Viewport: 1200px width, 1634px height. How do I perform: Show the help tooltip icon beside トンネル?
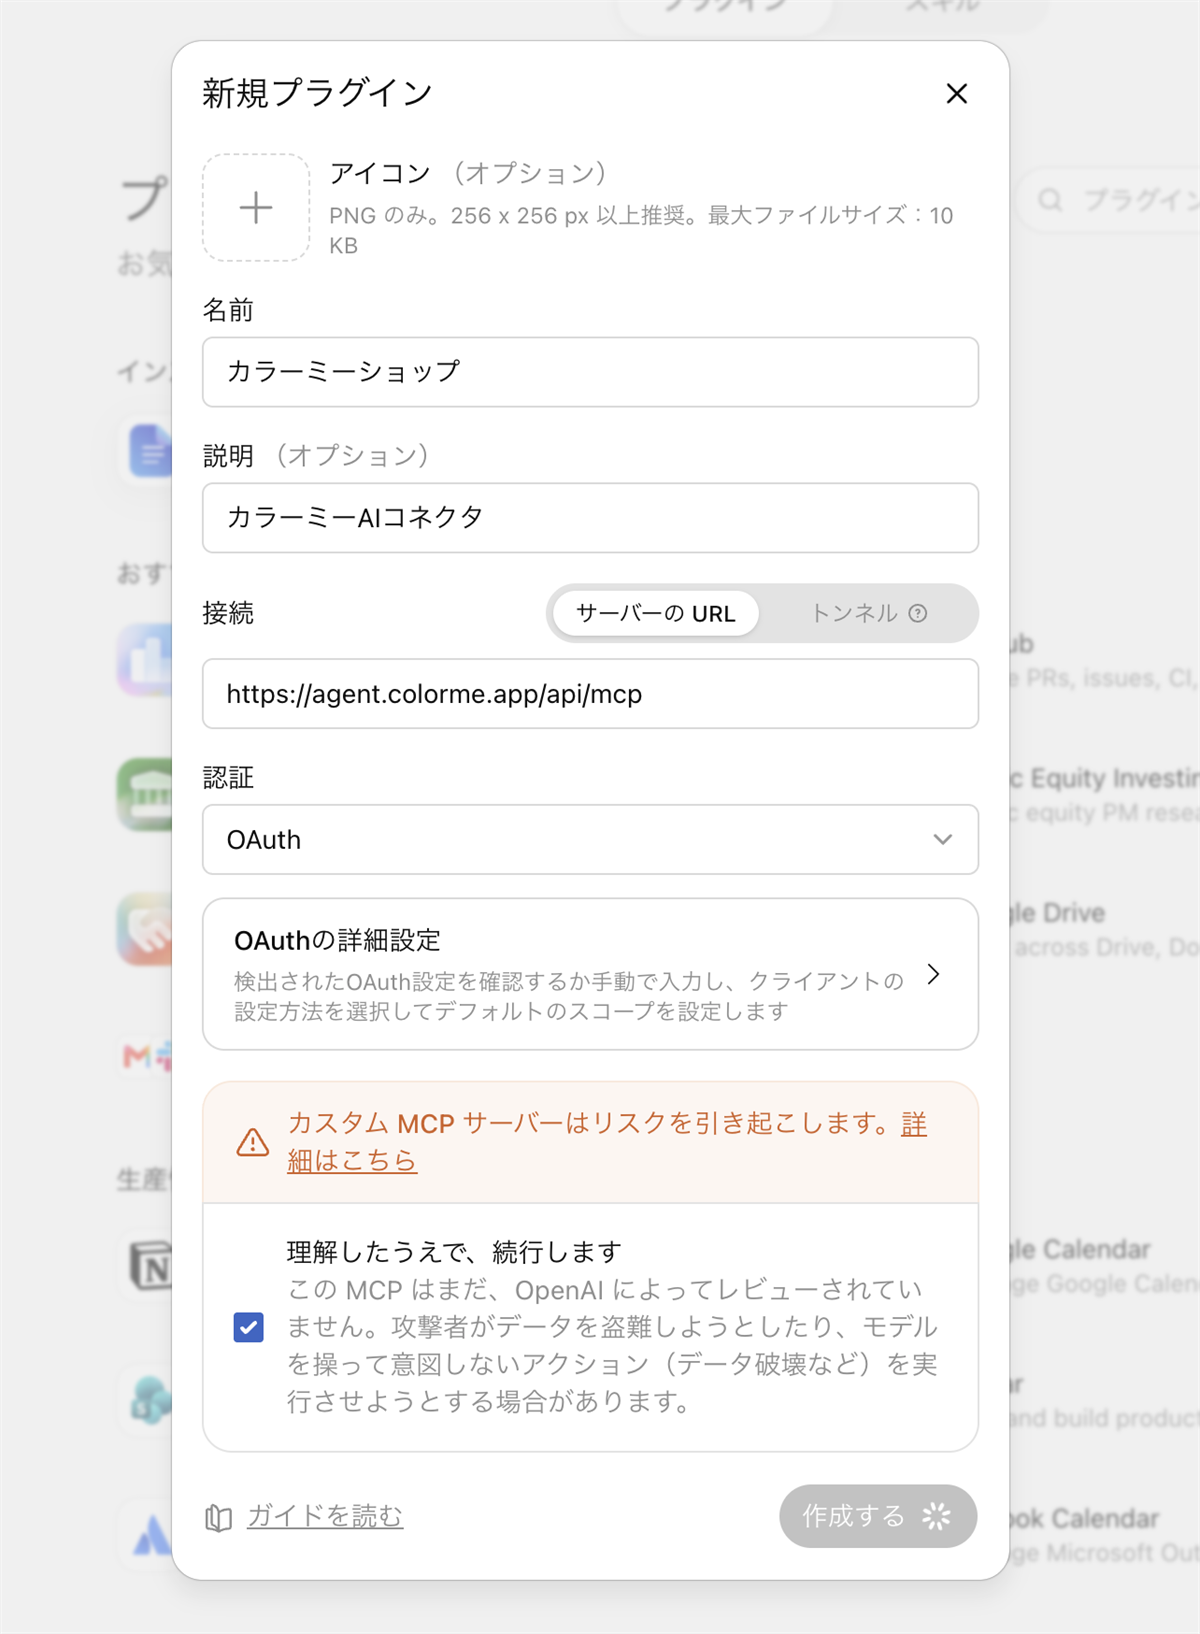918,613
